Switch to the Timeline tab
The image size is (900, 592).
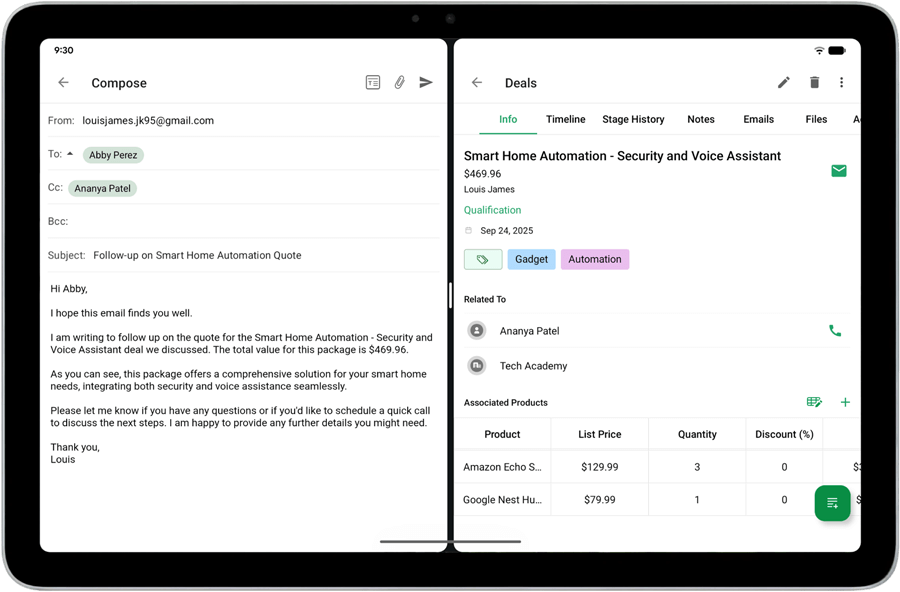coord(565,119)
